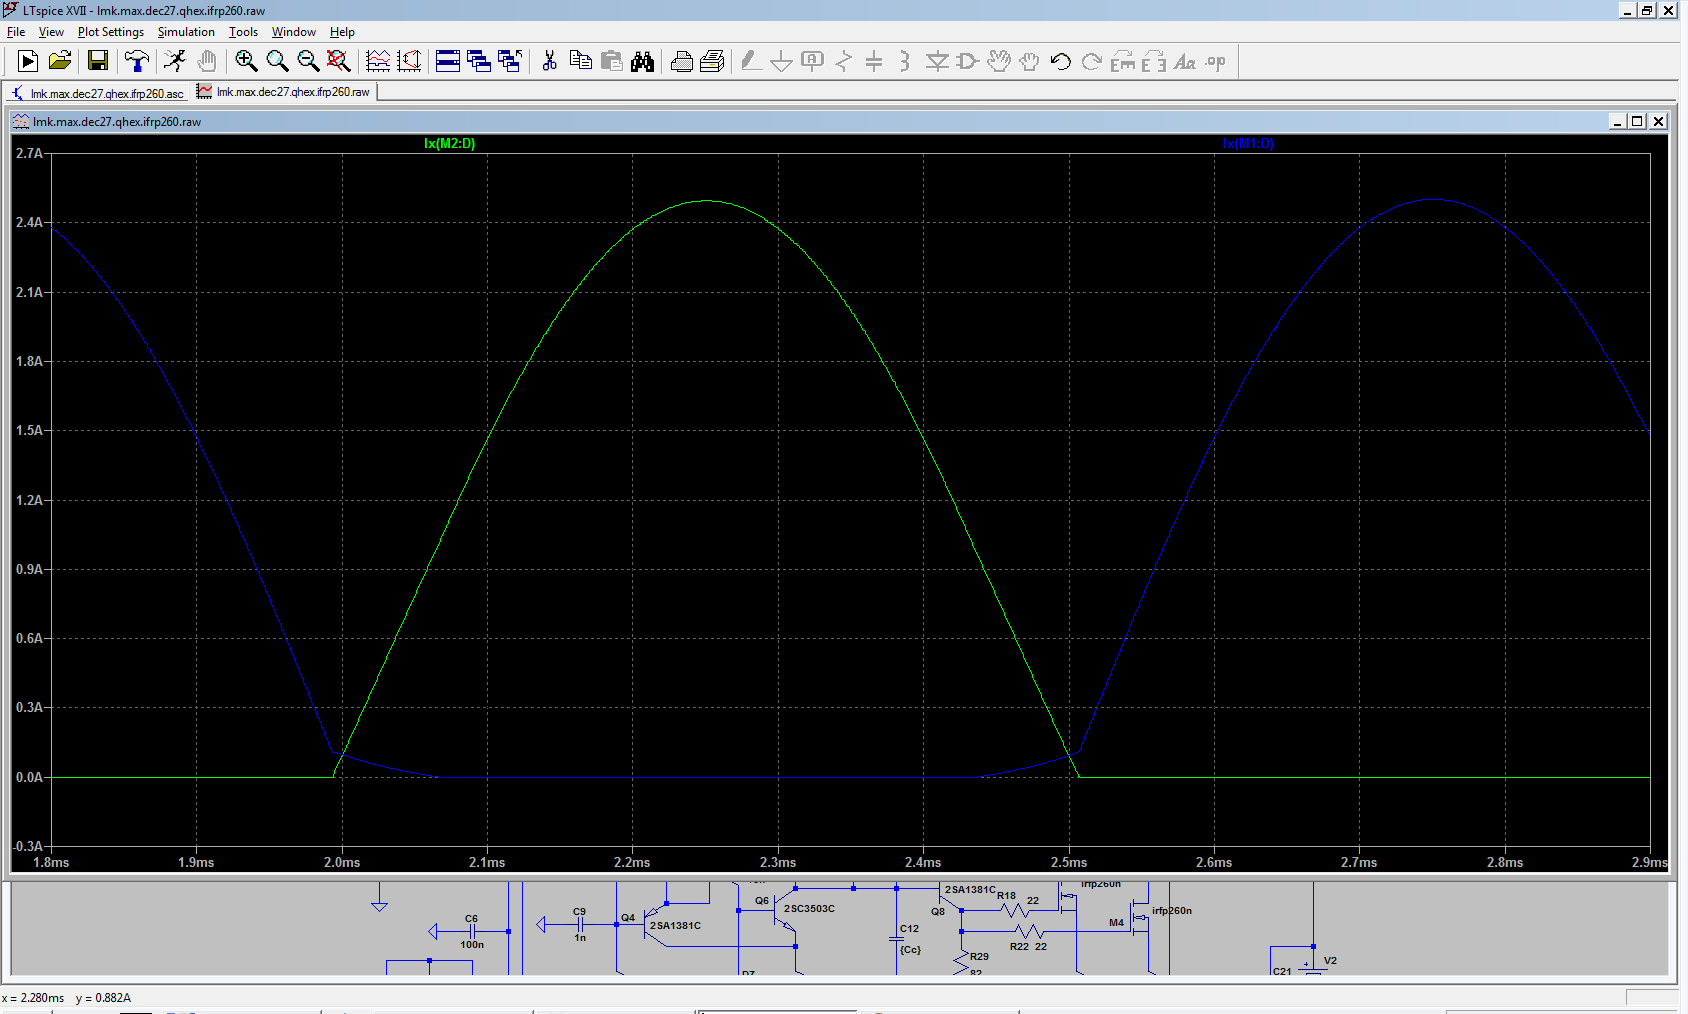Screen dimensions: 1688x1014
Task: Select the Place Component gate icon
Action: coord(967,62)
